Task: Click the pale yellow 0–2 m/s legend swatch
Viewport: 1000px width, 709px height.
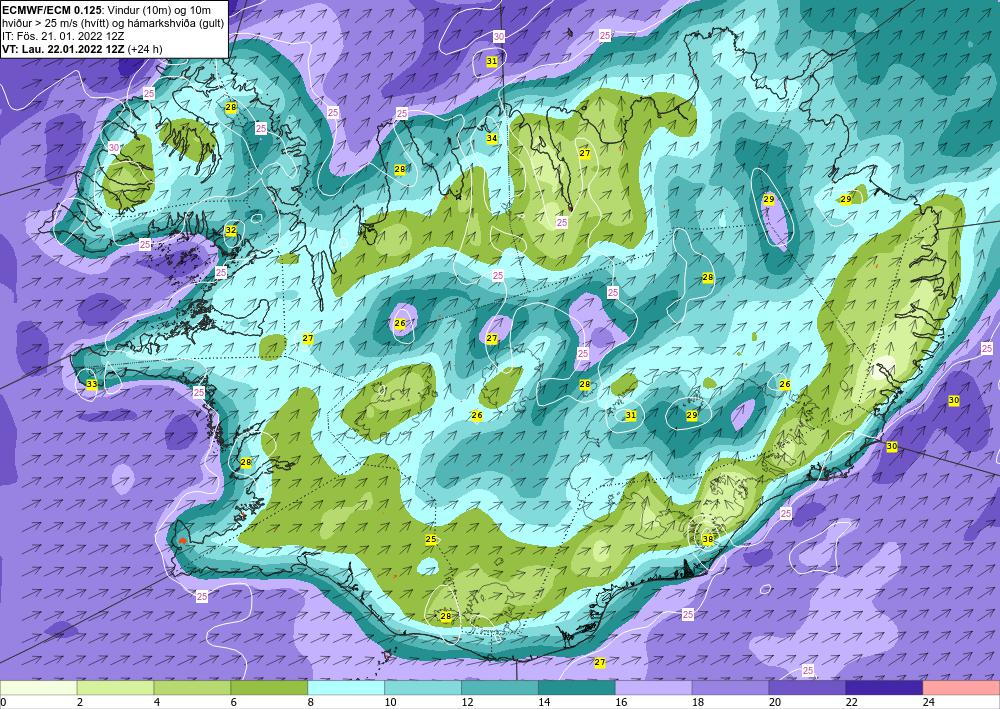Action: tap(38, 688)
